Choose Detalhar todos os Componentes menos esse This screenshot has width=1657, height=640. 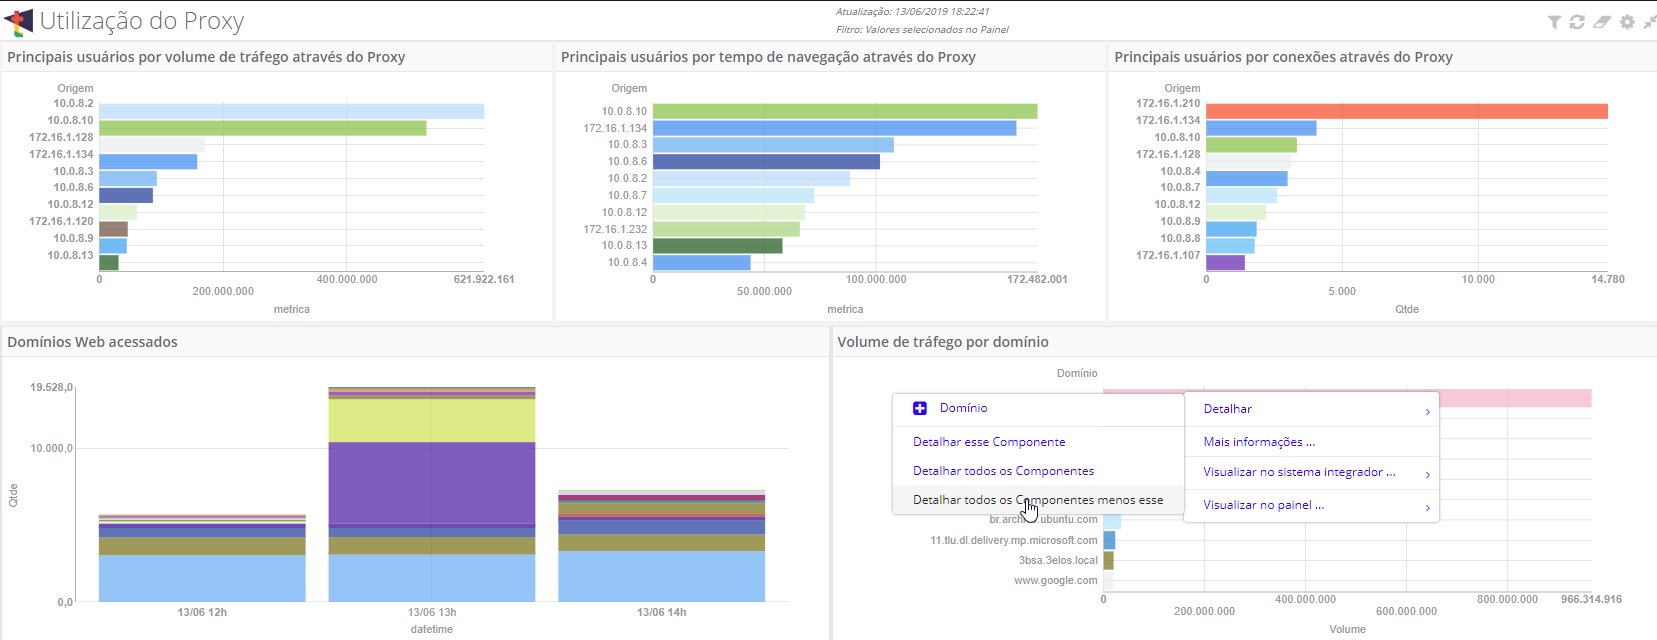coord(1038,500)
